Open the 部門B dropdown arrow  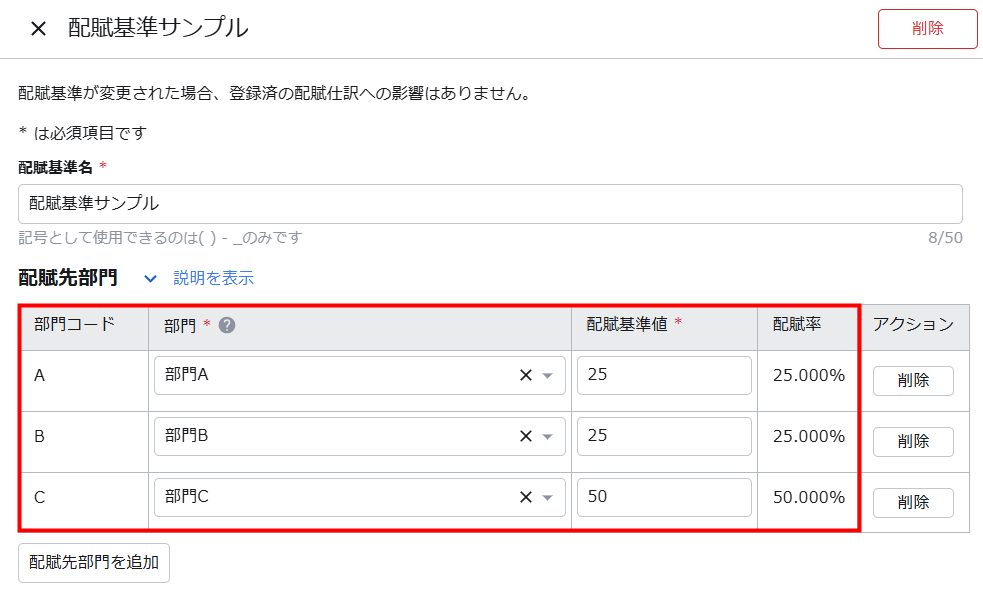[548, 437]
